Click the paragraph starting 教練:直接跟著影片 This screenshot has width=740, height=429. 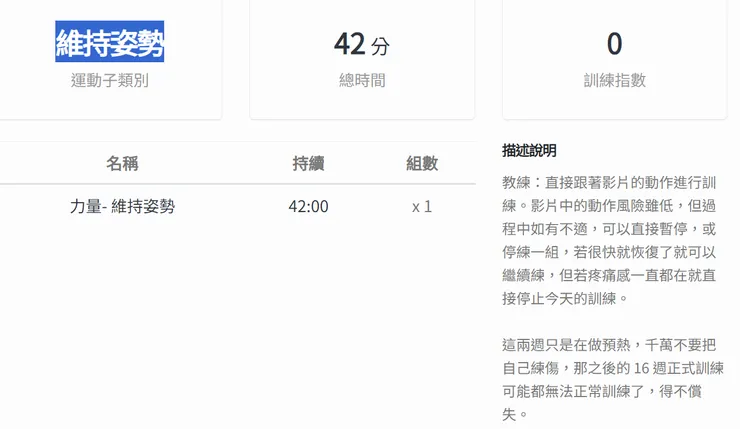click(x=609, y=240)
